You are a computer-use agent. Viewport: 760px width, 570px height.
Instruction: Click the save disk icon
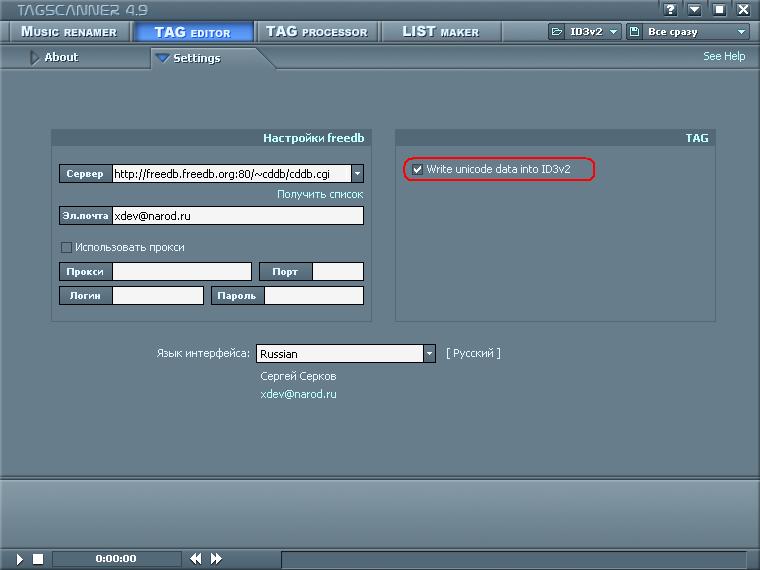point(634,32)
